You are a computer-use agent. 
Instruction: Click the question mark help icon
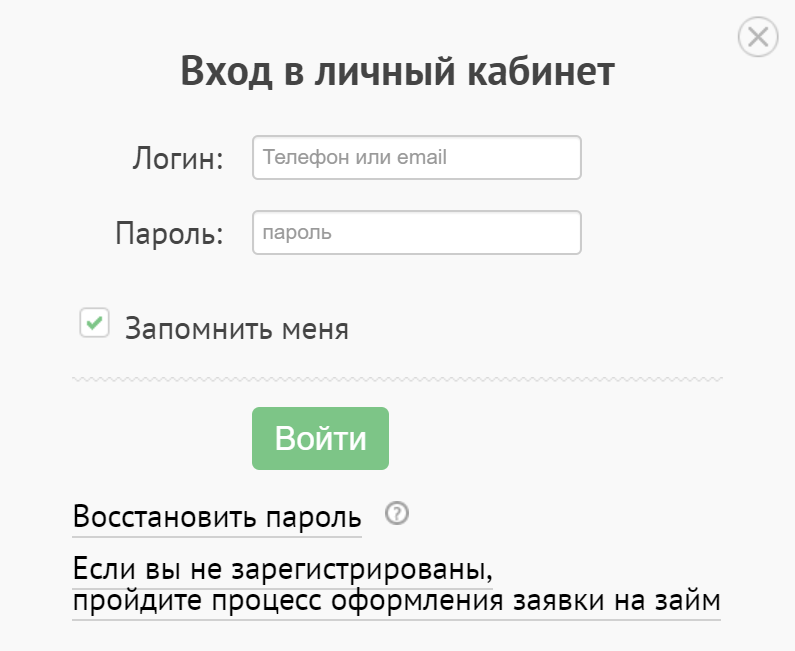(397, 515)
